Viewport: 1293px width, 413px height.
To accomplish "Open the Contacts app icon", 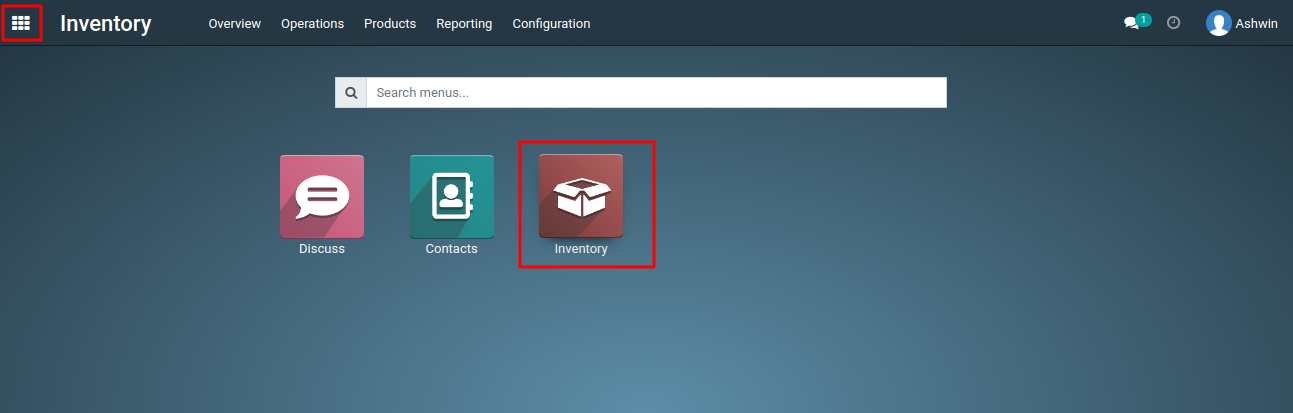I will (x=452, y=196).
